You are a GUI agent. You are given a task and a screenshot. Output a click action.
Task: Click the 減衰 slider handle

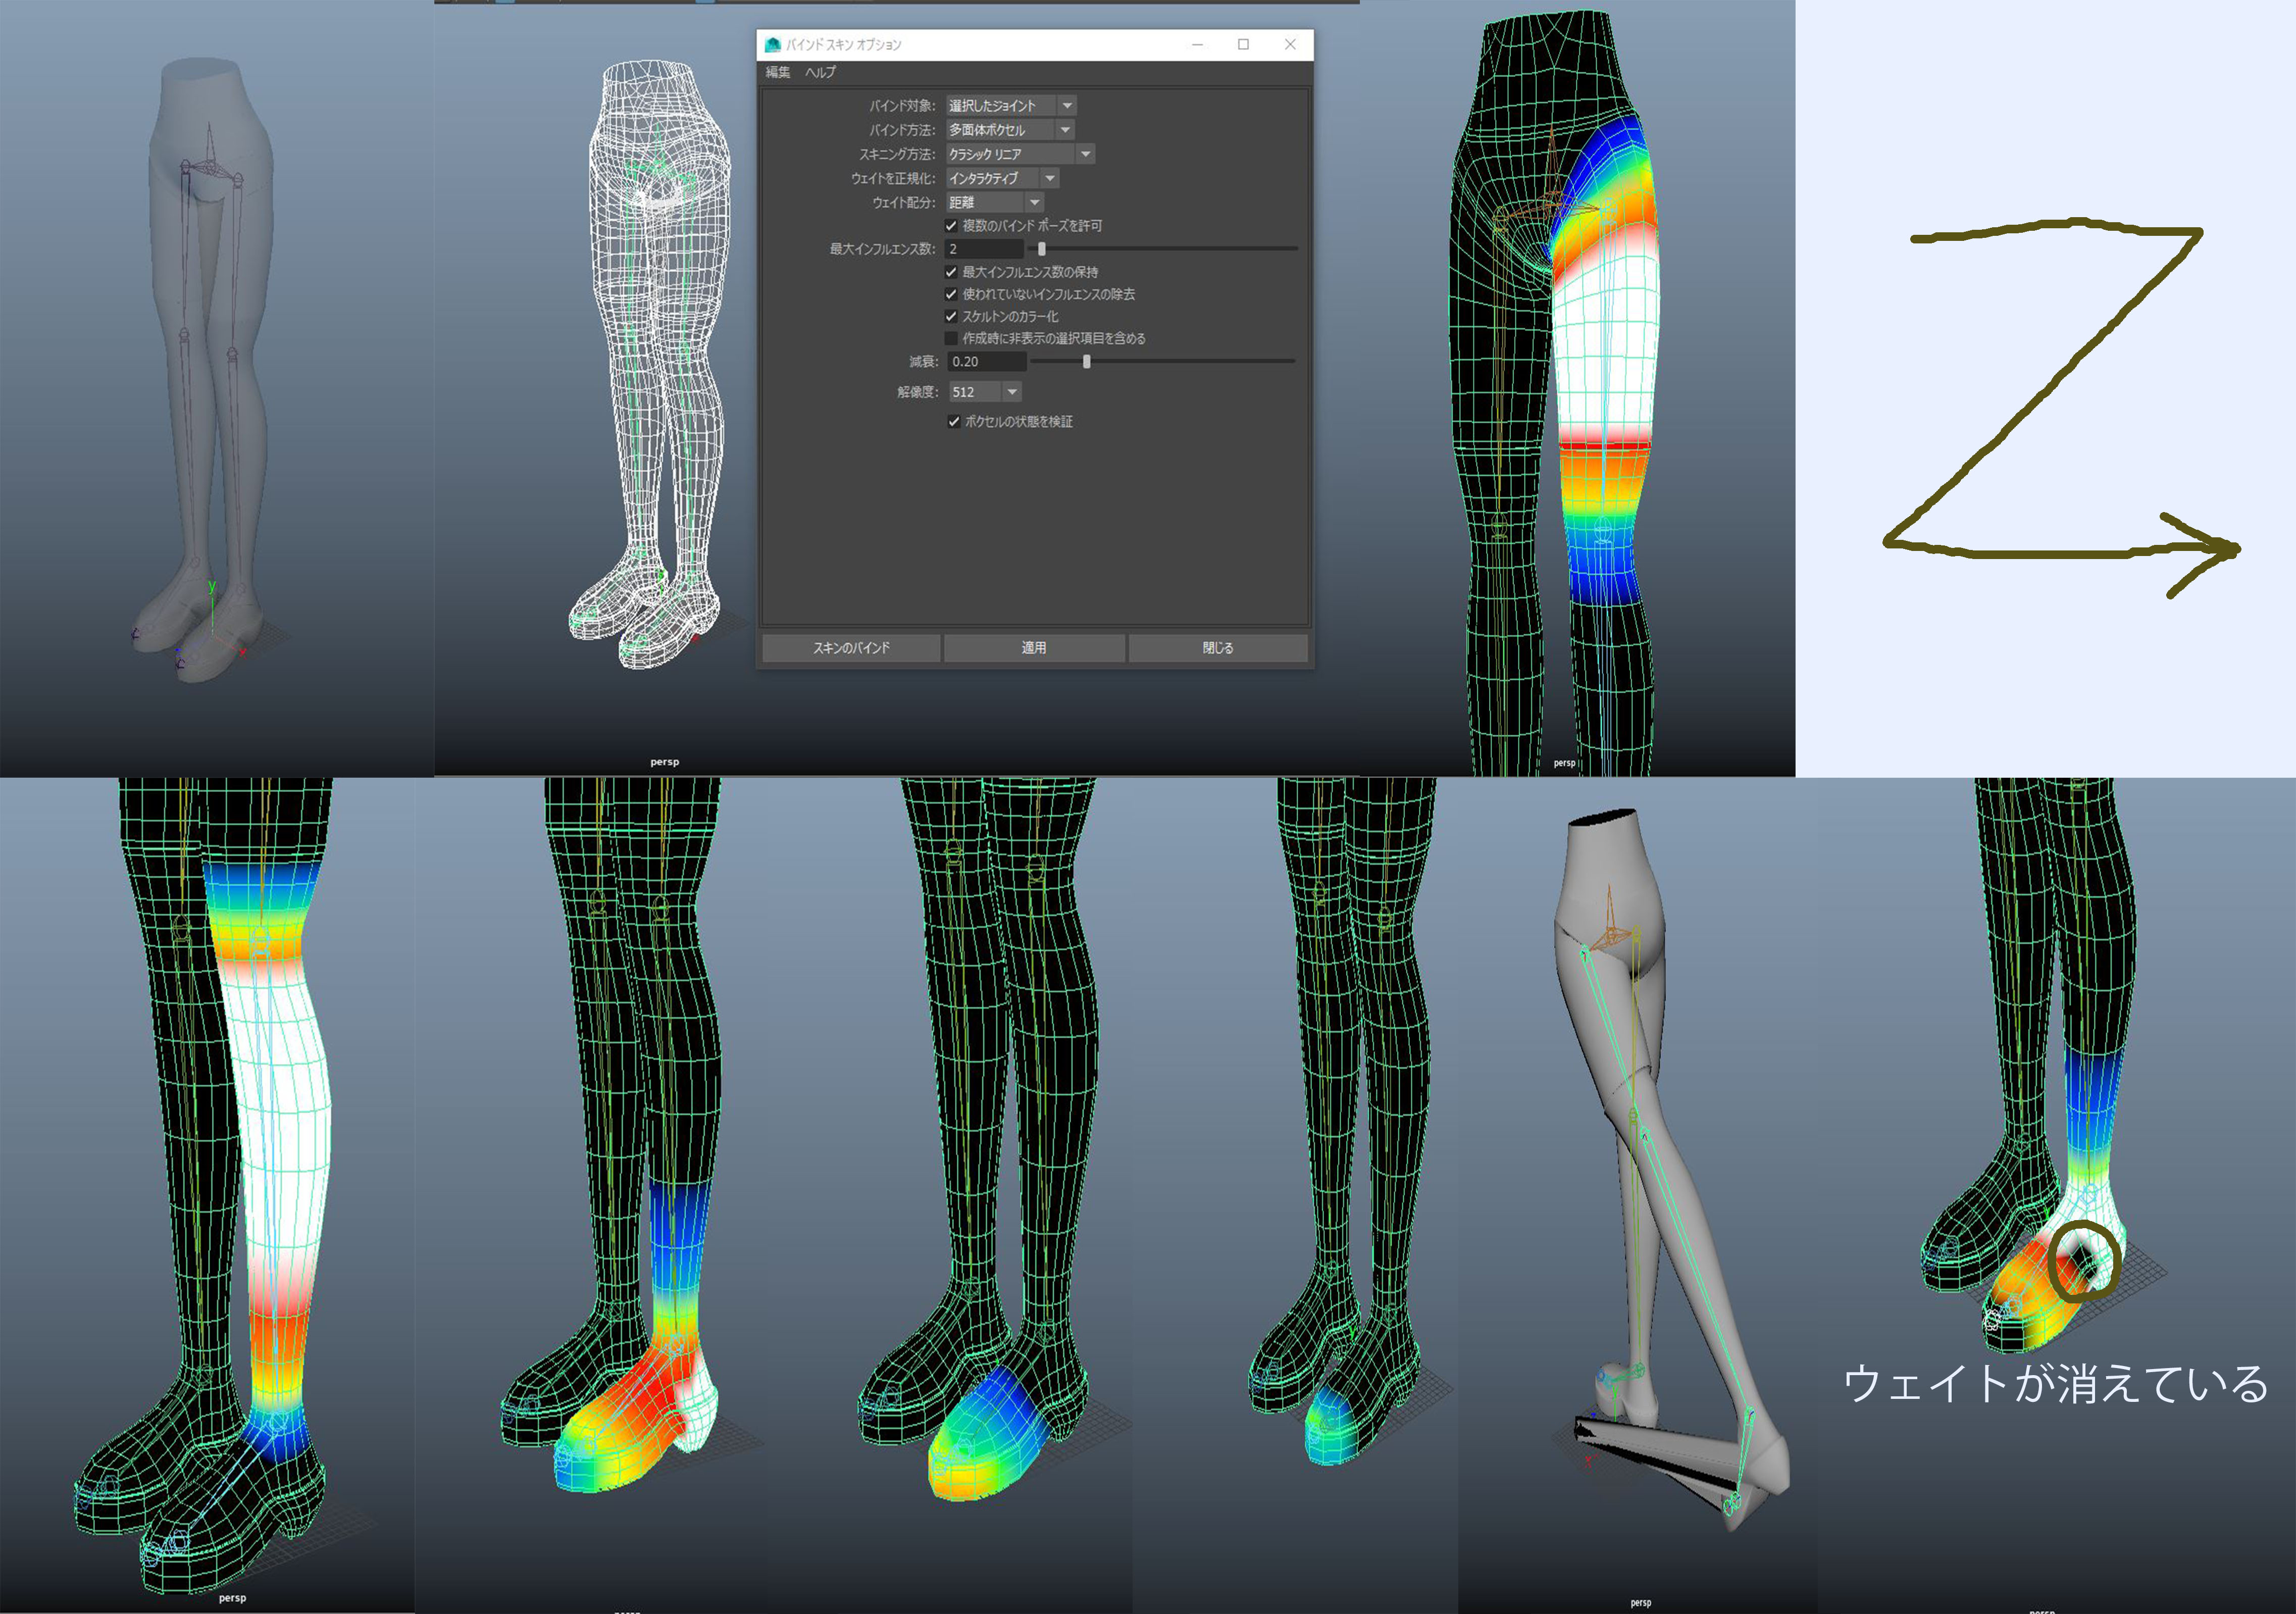1087,362
